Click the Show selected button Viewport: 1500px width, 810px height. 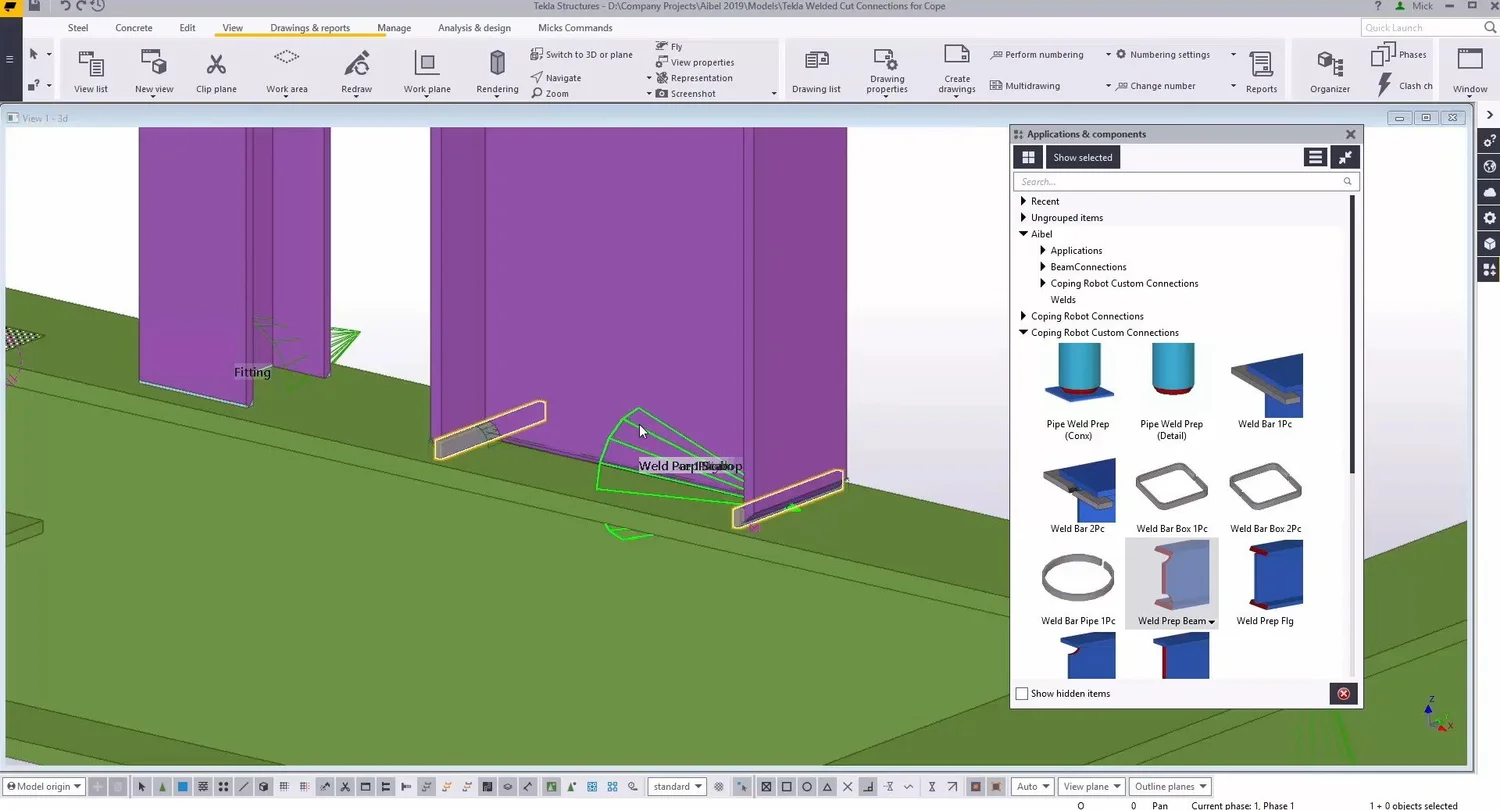tap(1082, 157)
